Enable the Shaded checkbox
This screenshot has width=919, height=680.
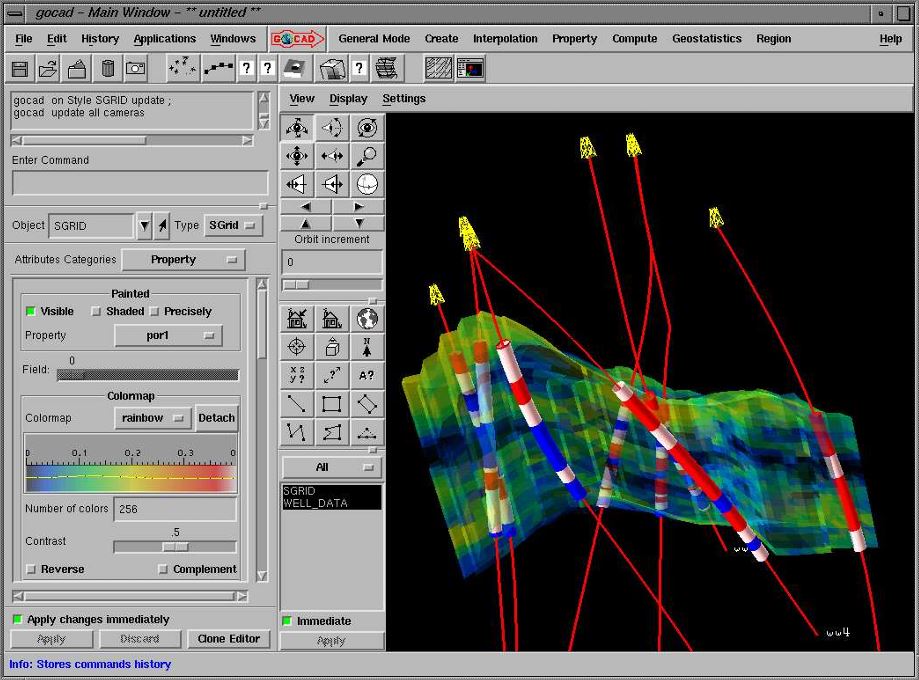[96, 311]
